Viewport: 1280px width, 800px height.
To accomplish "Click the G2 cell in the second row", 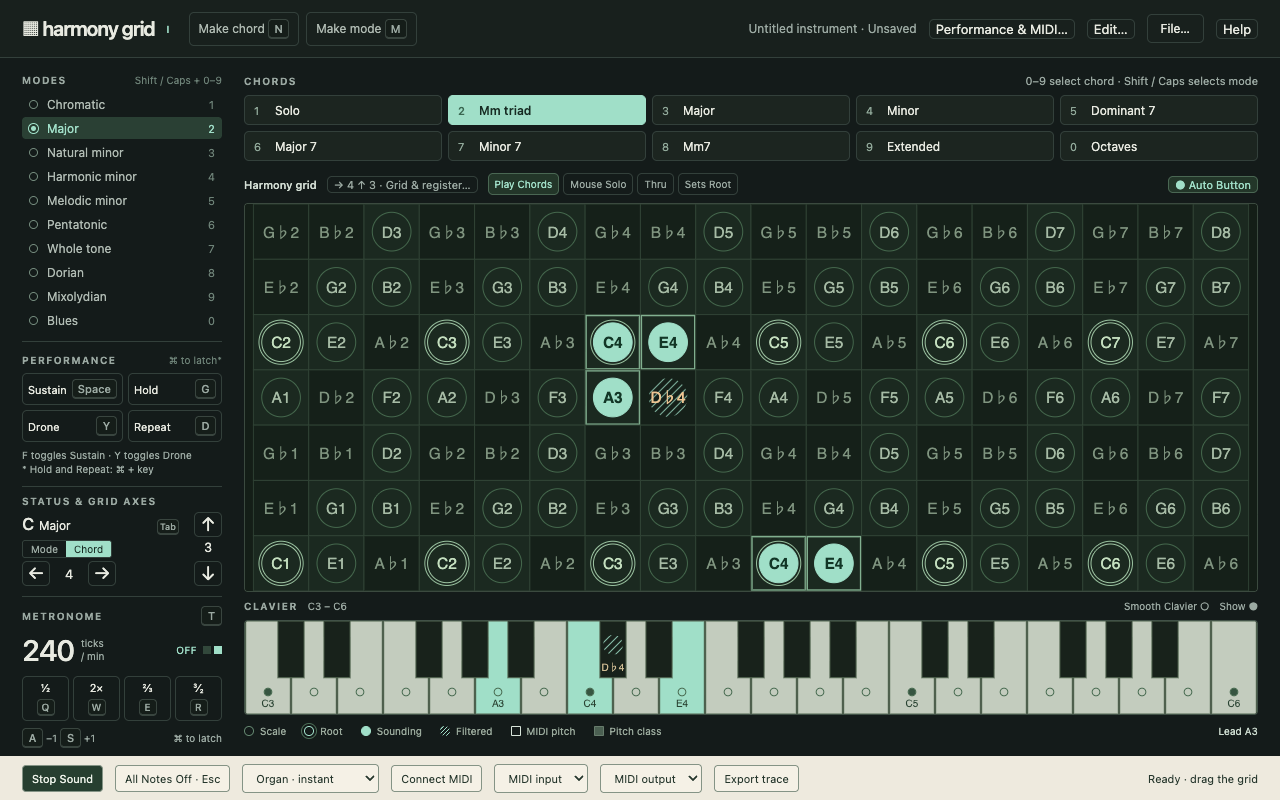I will click(336, 287).
